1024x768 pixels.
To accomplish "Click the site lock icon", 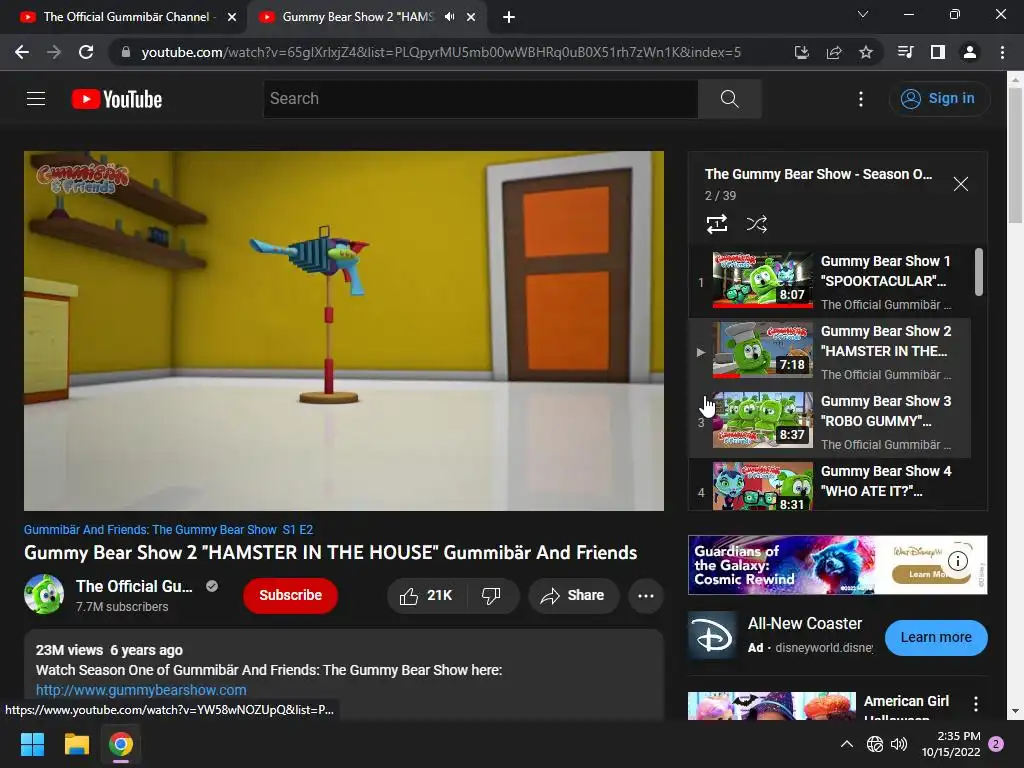I will click(125, 52).
